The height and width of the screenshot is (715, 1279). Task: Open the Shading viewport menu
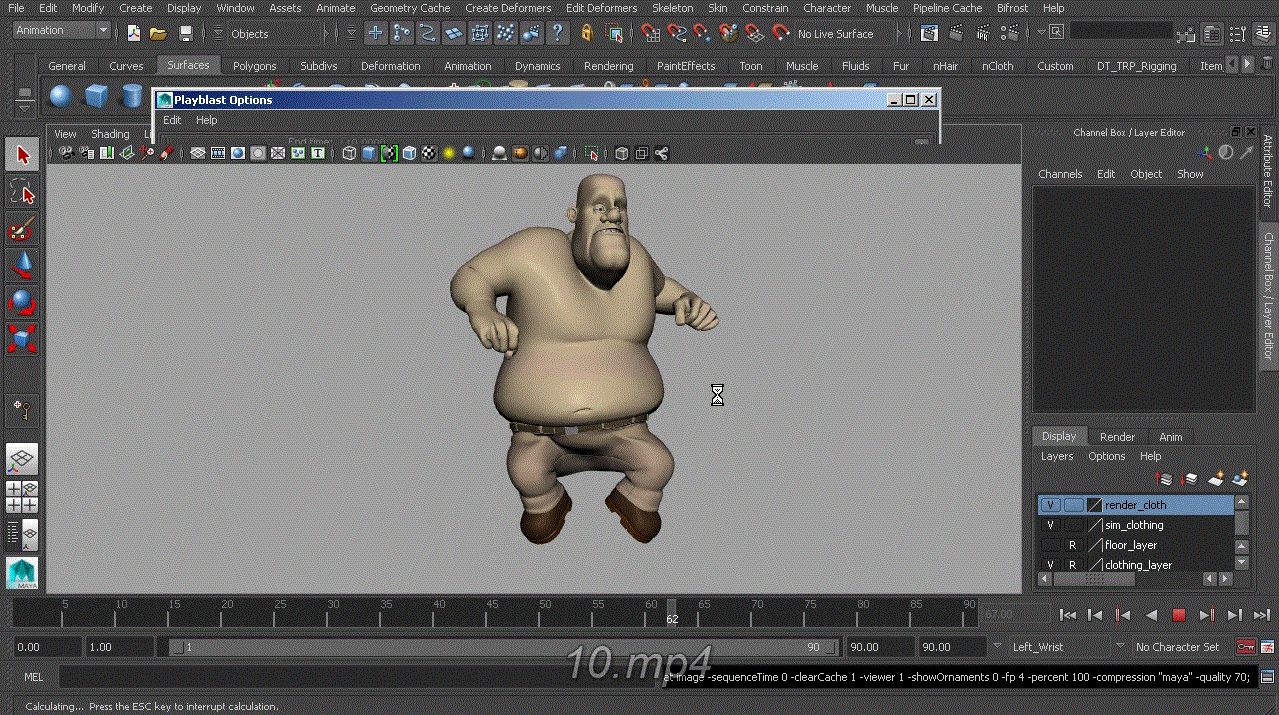tap(110, 134)
